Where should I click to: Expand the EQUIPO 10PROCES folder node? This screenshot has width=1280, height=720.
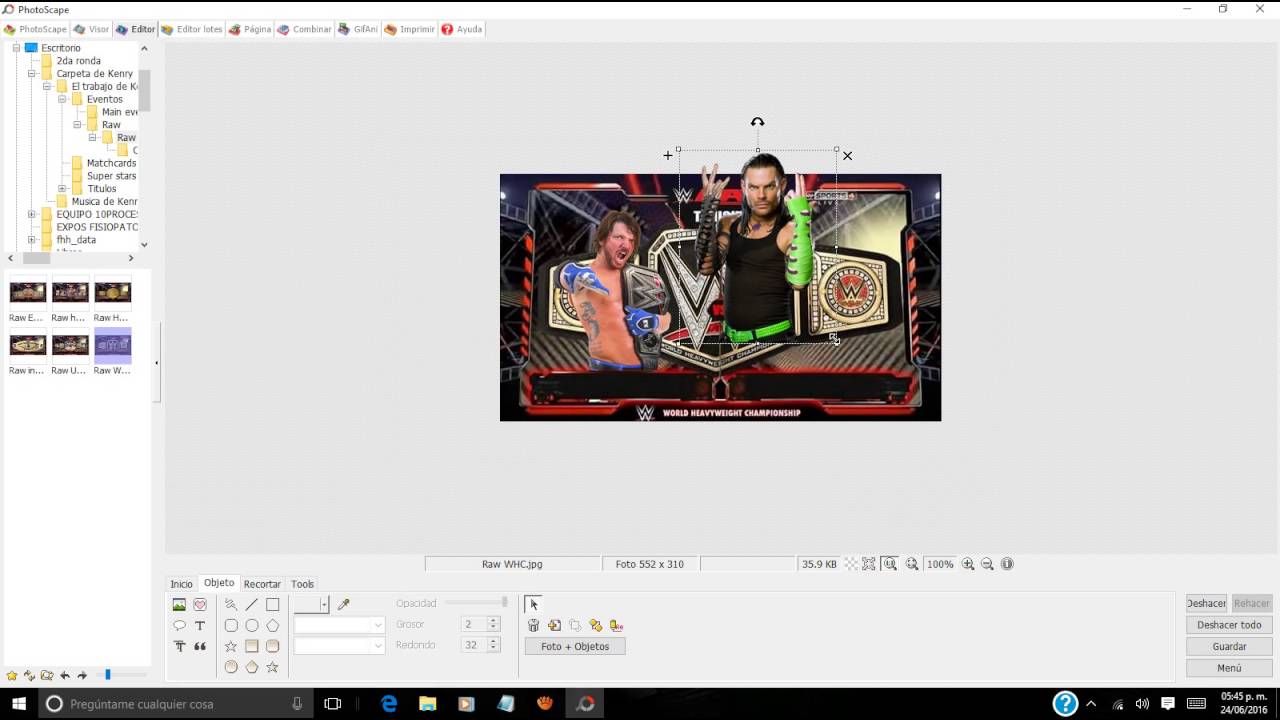pos(32,214)
